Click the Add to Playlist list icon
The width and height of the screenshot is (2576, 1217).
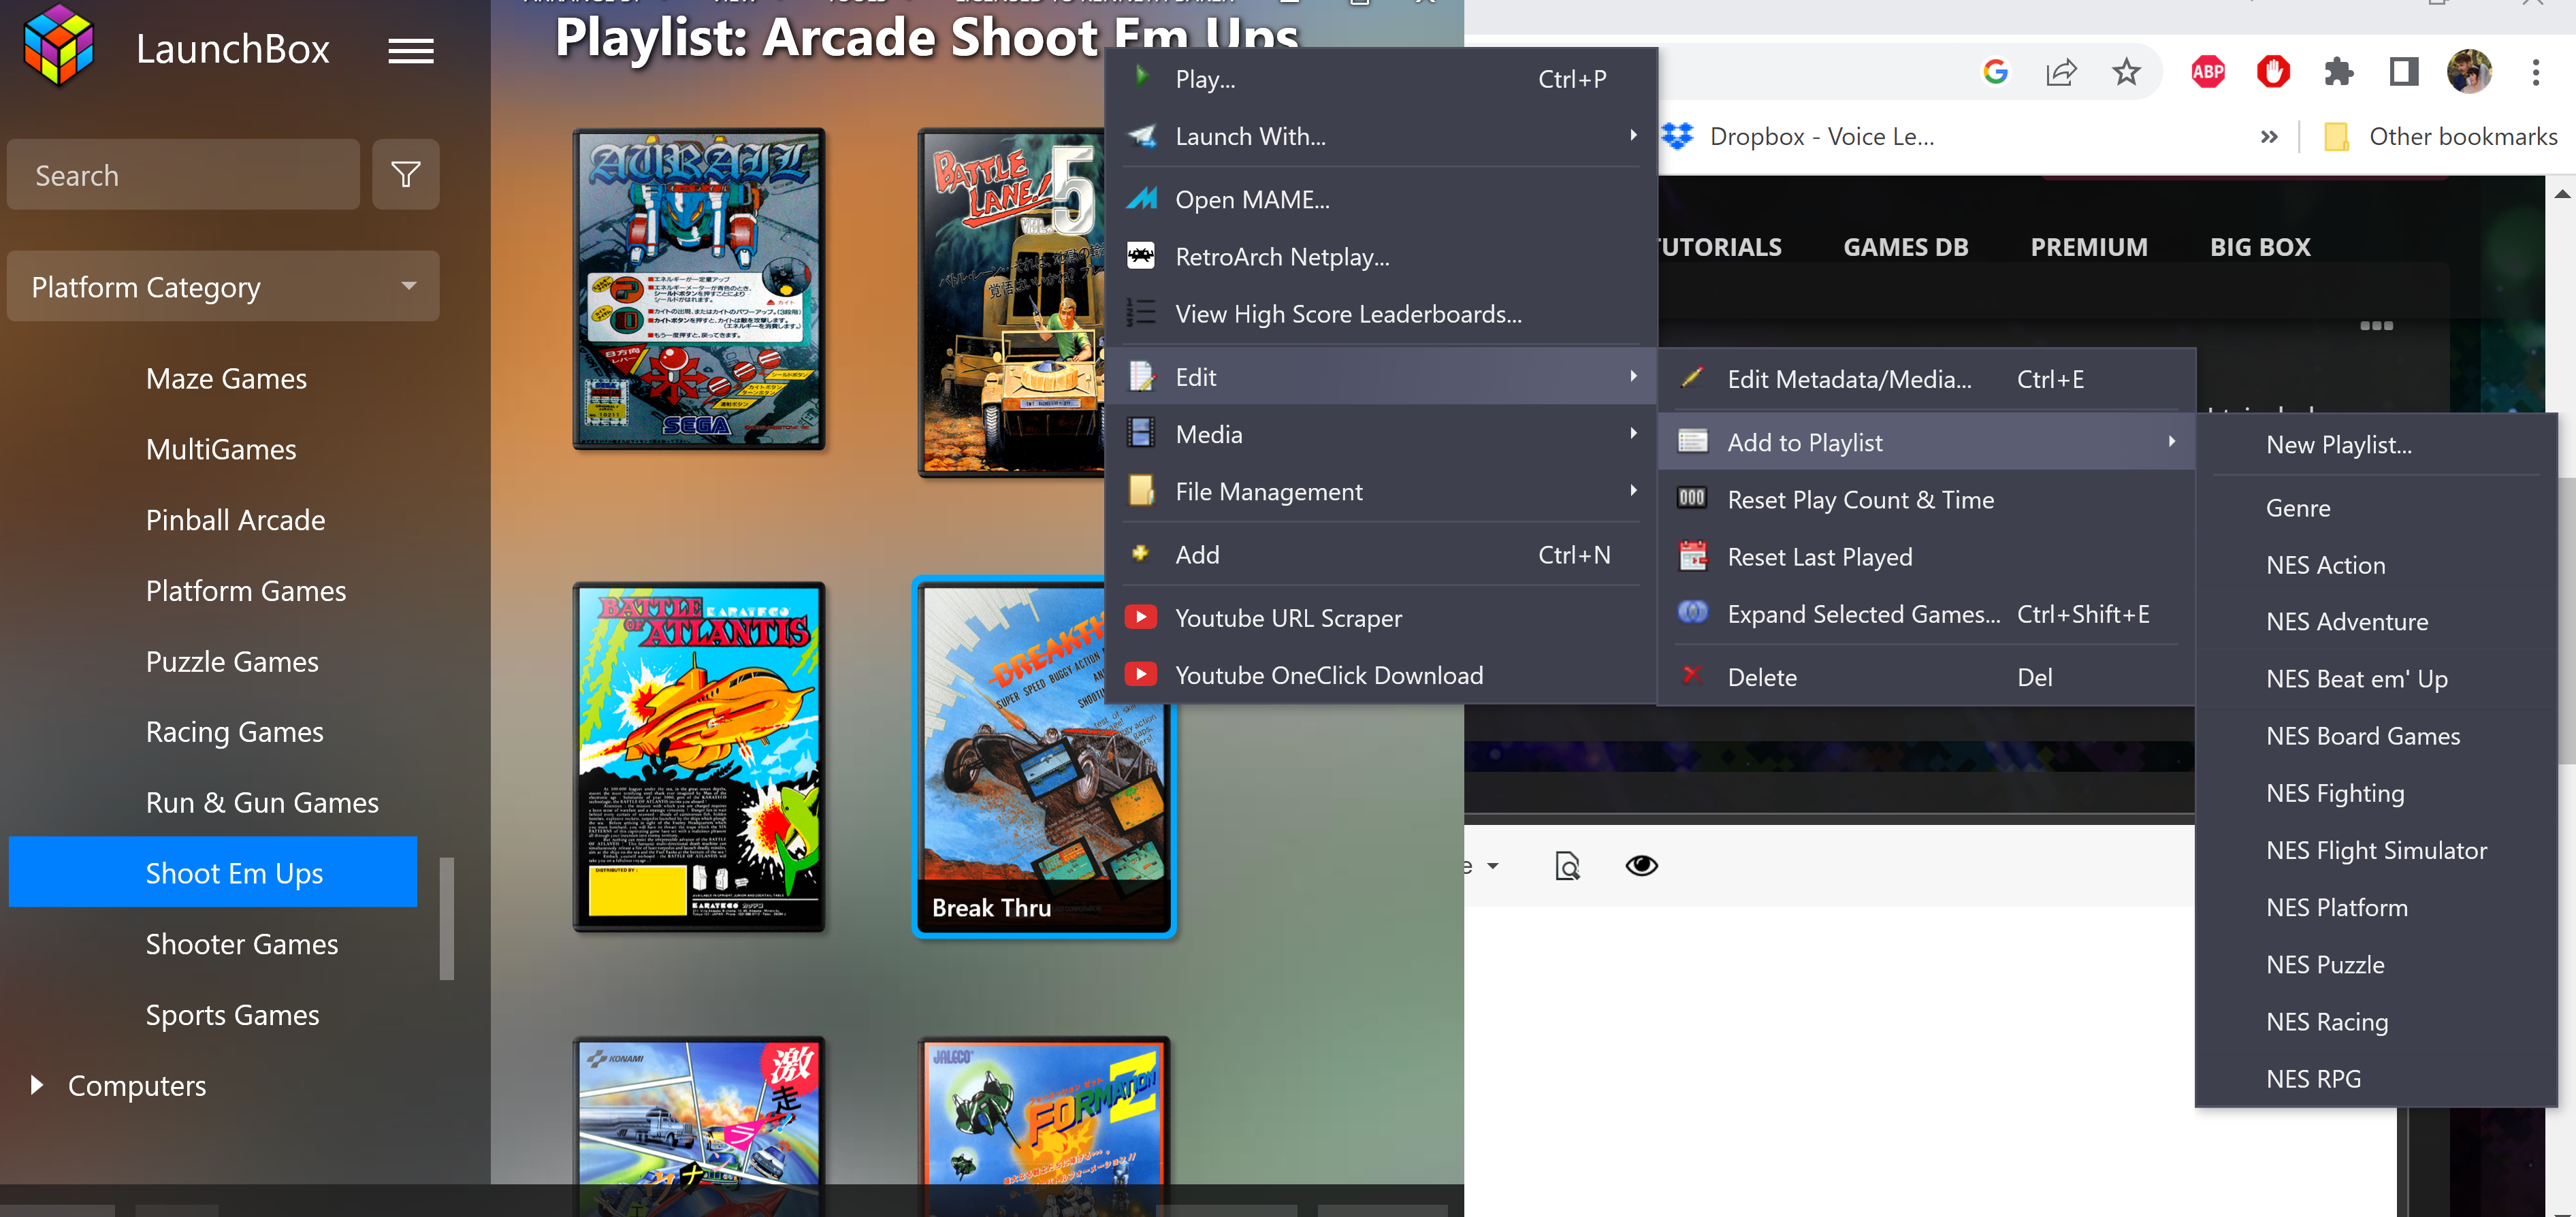click(x=1692, y=441)
